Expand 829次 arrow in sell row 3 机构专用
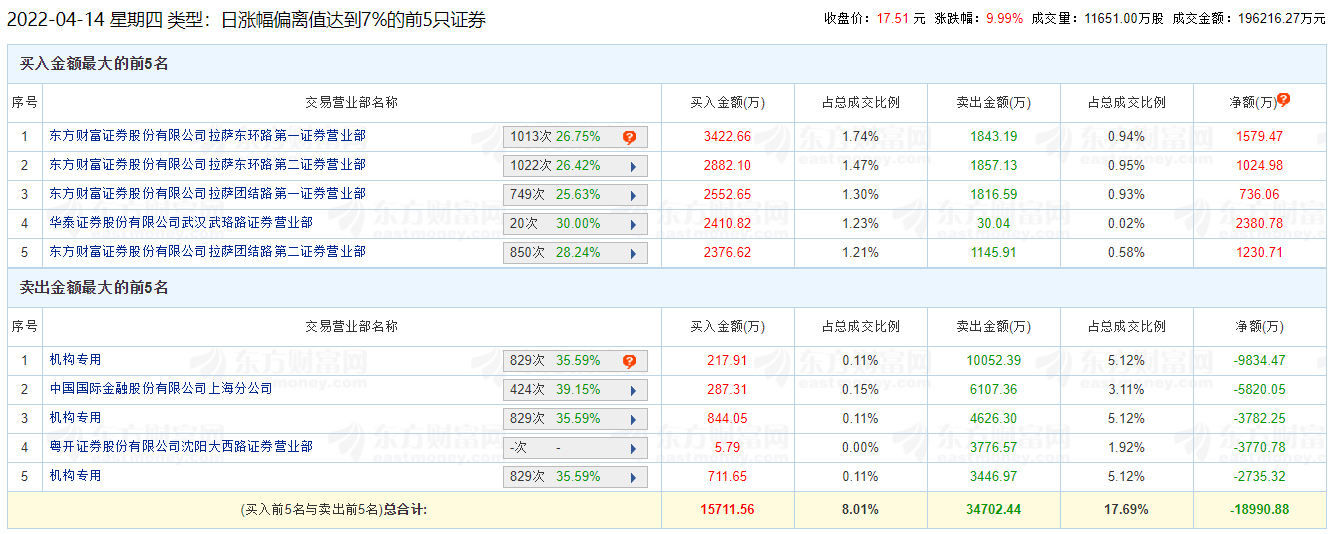Viewport: 1333px width, 534px height. click(x=633, y=419)
